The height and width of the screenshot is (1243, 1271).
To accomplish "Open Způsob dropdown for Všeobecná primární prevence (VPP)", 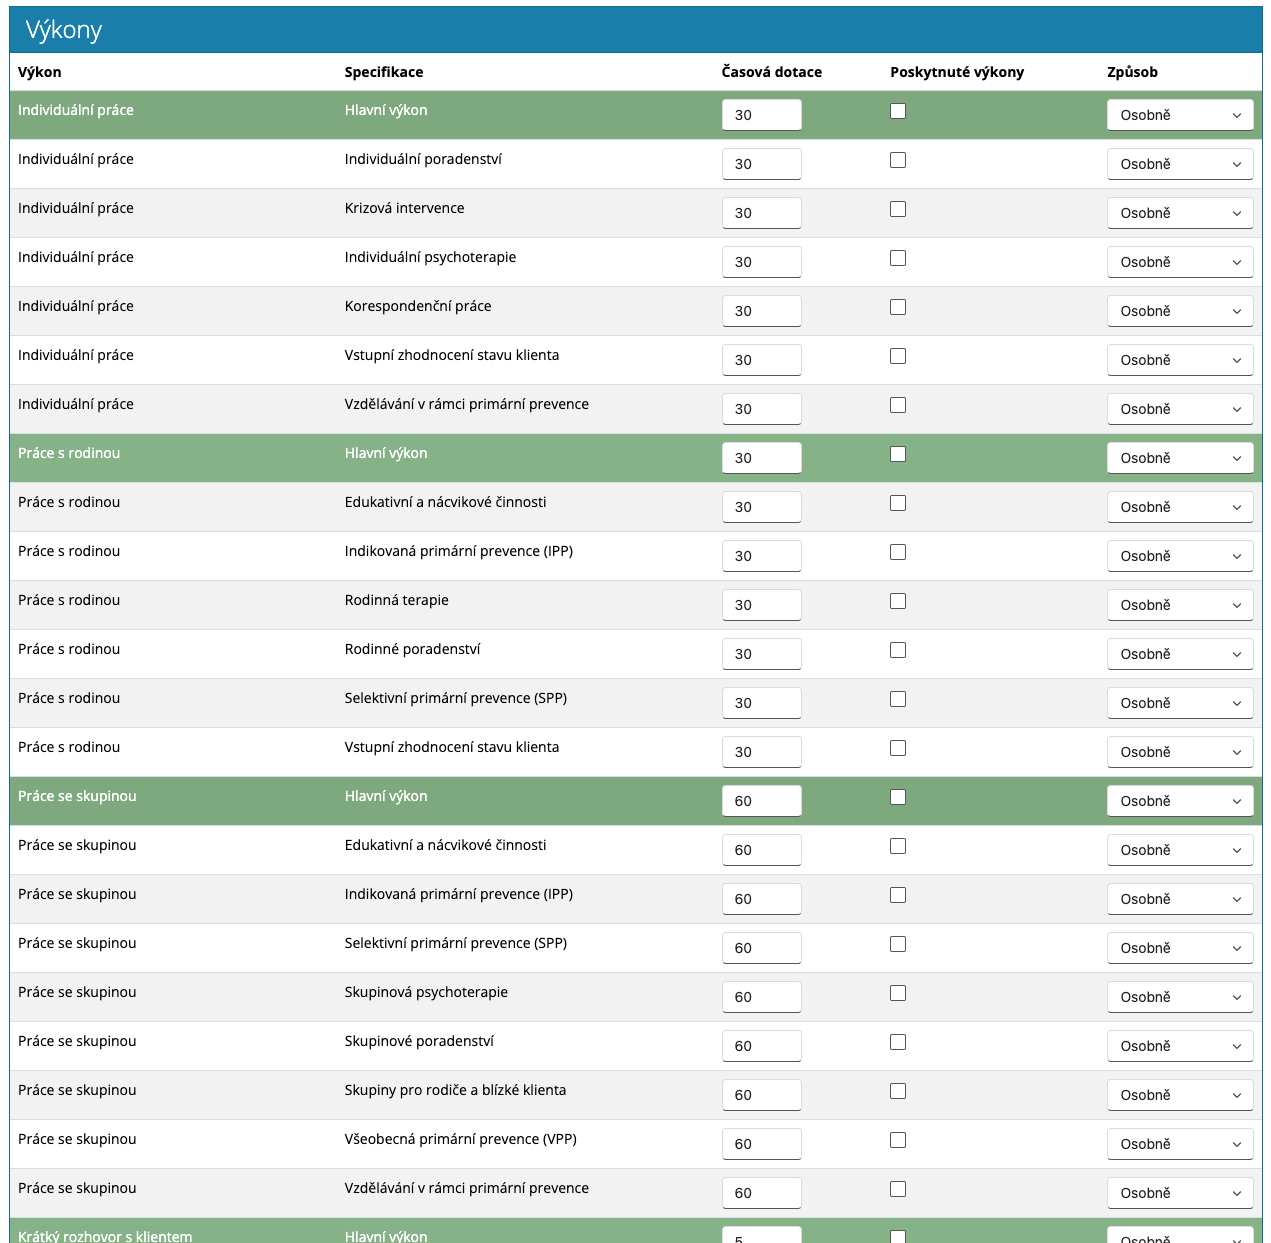I will [x=1180, y=1144].
